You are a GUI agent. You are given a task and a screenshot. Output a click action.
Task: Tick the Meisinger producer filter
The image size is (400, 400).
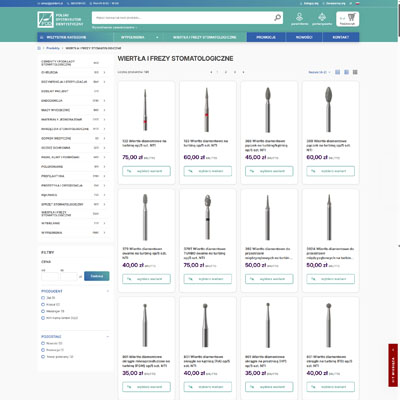pyautogui.click(x=43, y=311)
